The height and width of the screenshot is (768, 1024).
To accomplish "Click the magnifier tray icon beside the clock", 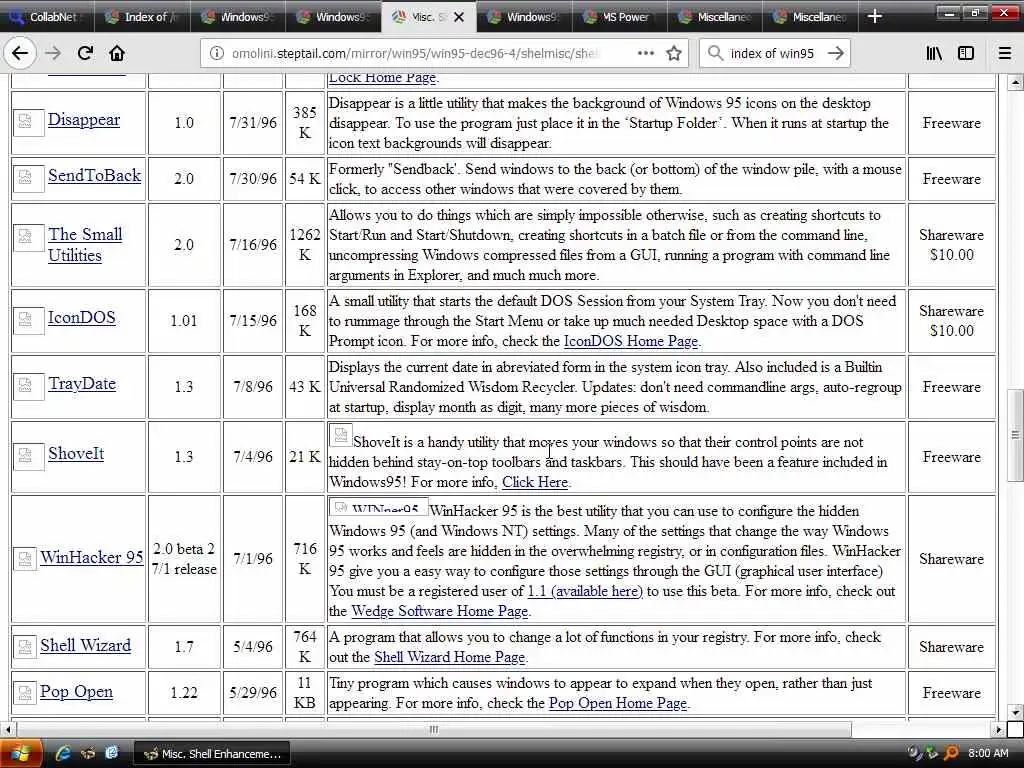I will point(952,754).
